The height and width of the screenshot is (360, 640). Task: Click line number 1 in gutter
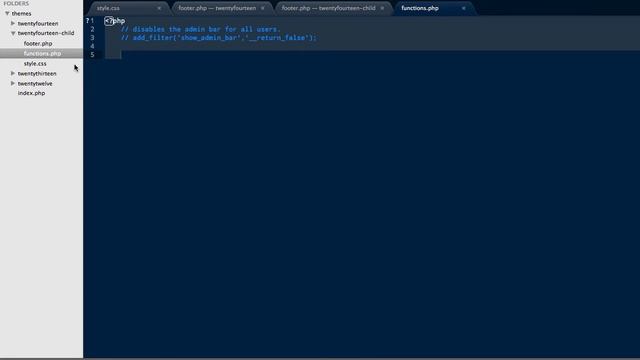pos(93,20)
